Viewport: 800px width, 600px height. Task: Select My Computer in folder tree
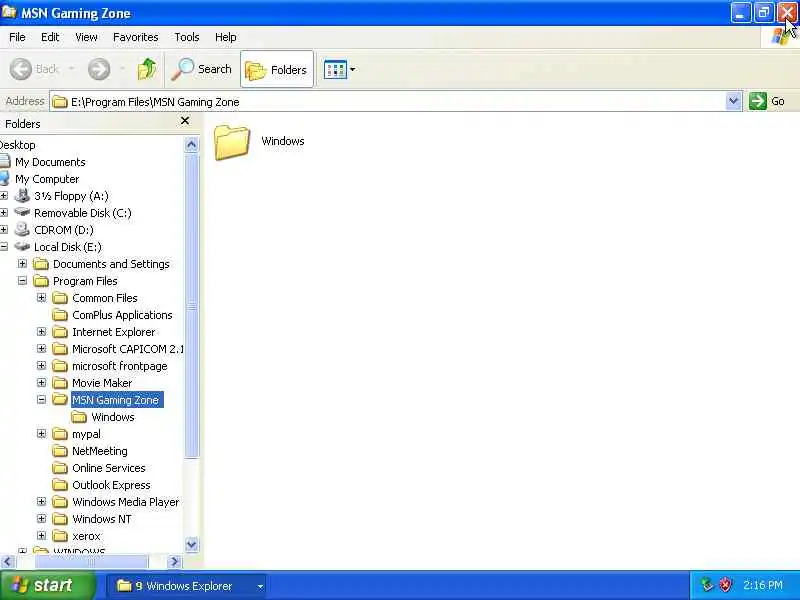pyautogui.click(x=47, y=179)
